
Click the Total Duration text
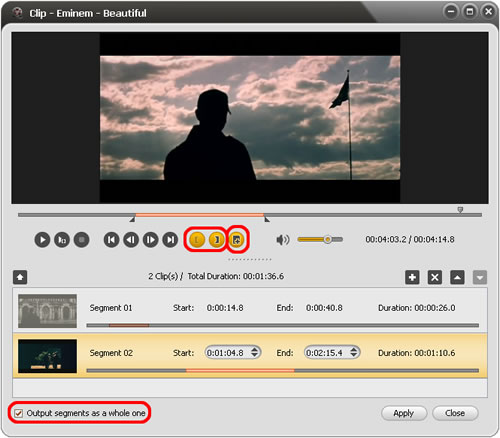click(236, 276)
